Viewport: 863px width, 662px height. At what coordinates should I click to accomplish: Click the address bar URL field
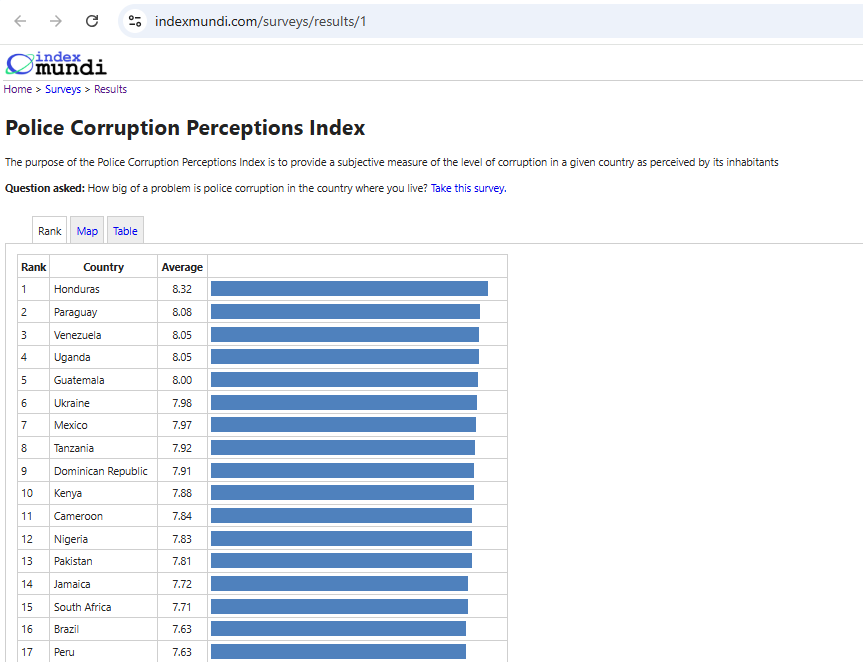[x=400, y=21]
